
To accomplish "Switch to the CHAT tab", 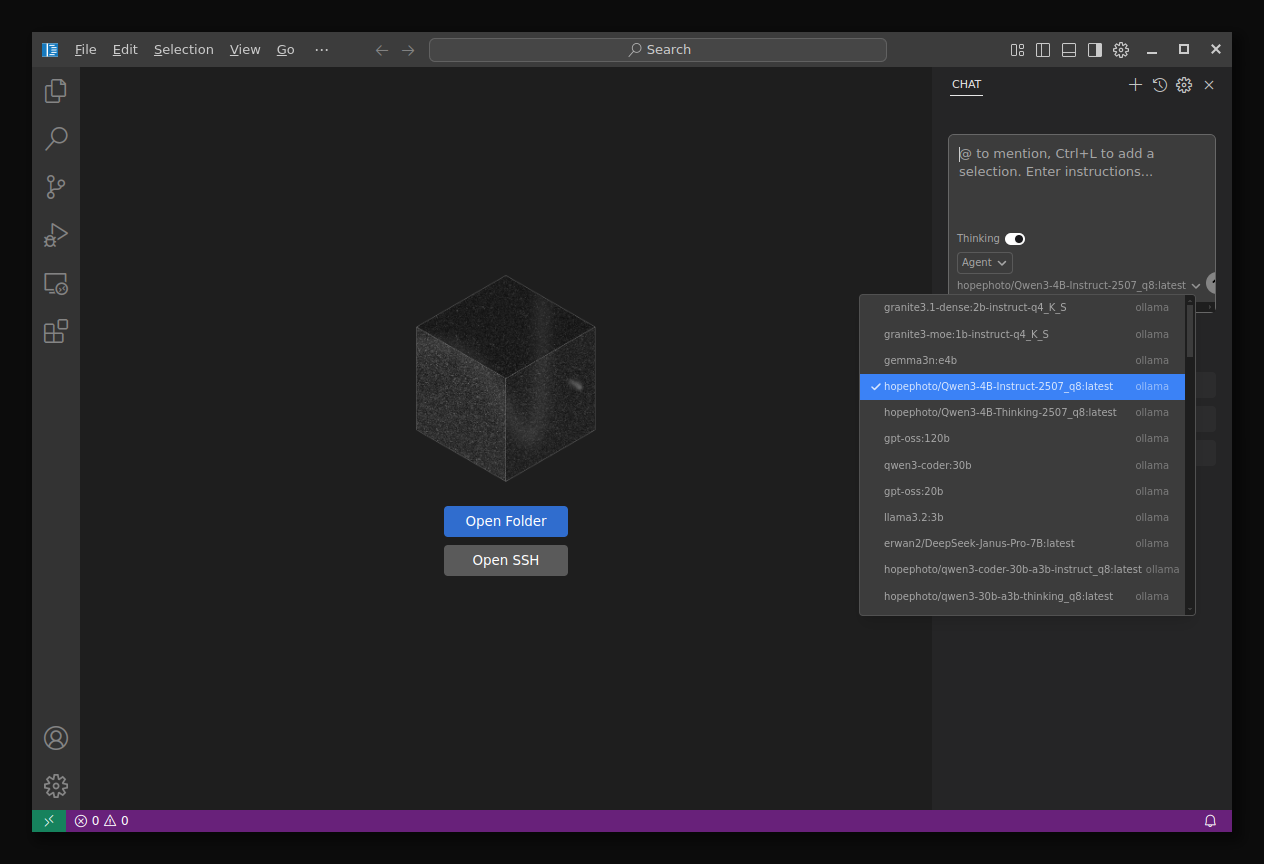I will (x=966, y=85).
